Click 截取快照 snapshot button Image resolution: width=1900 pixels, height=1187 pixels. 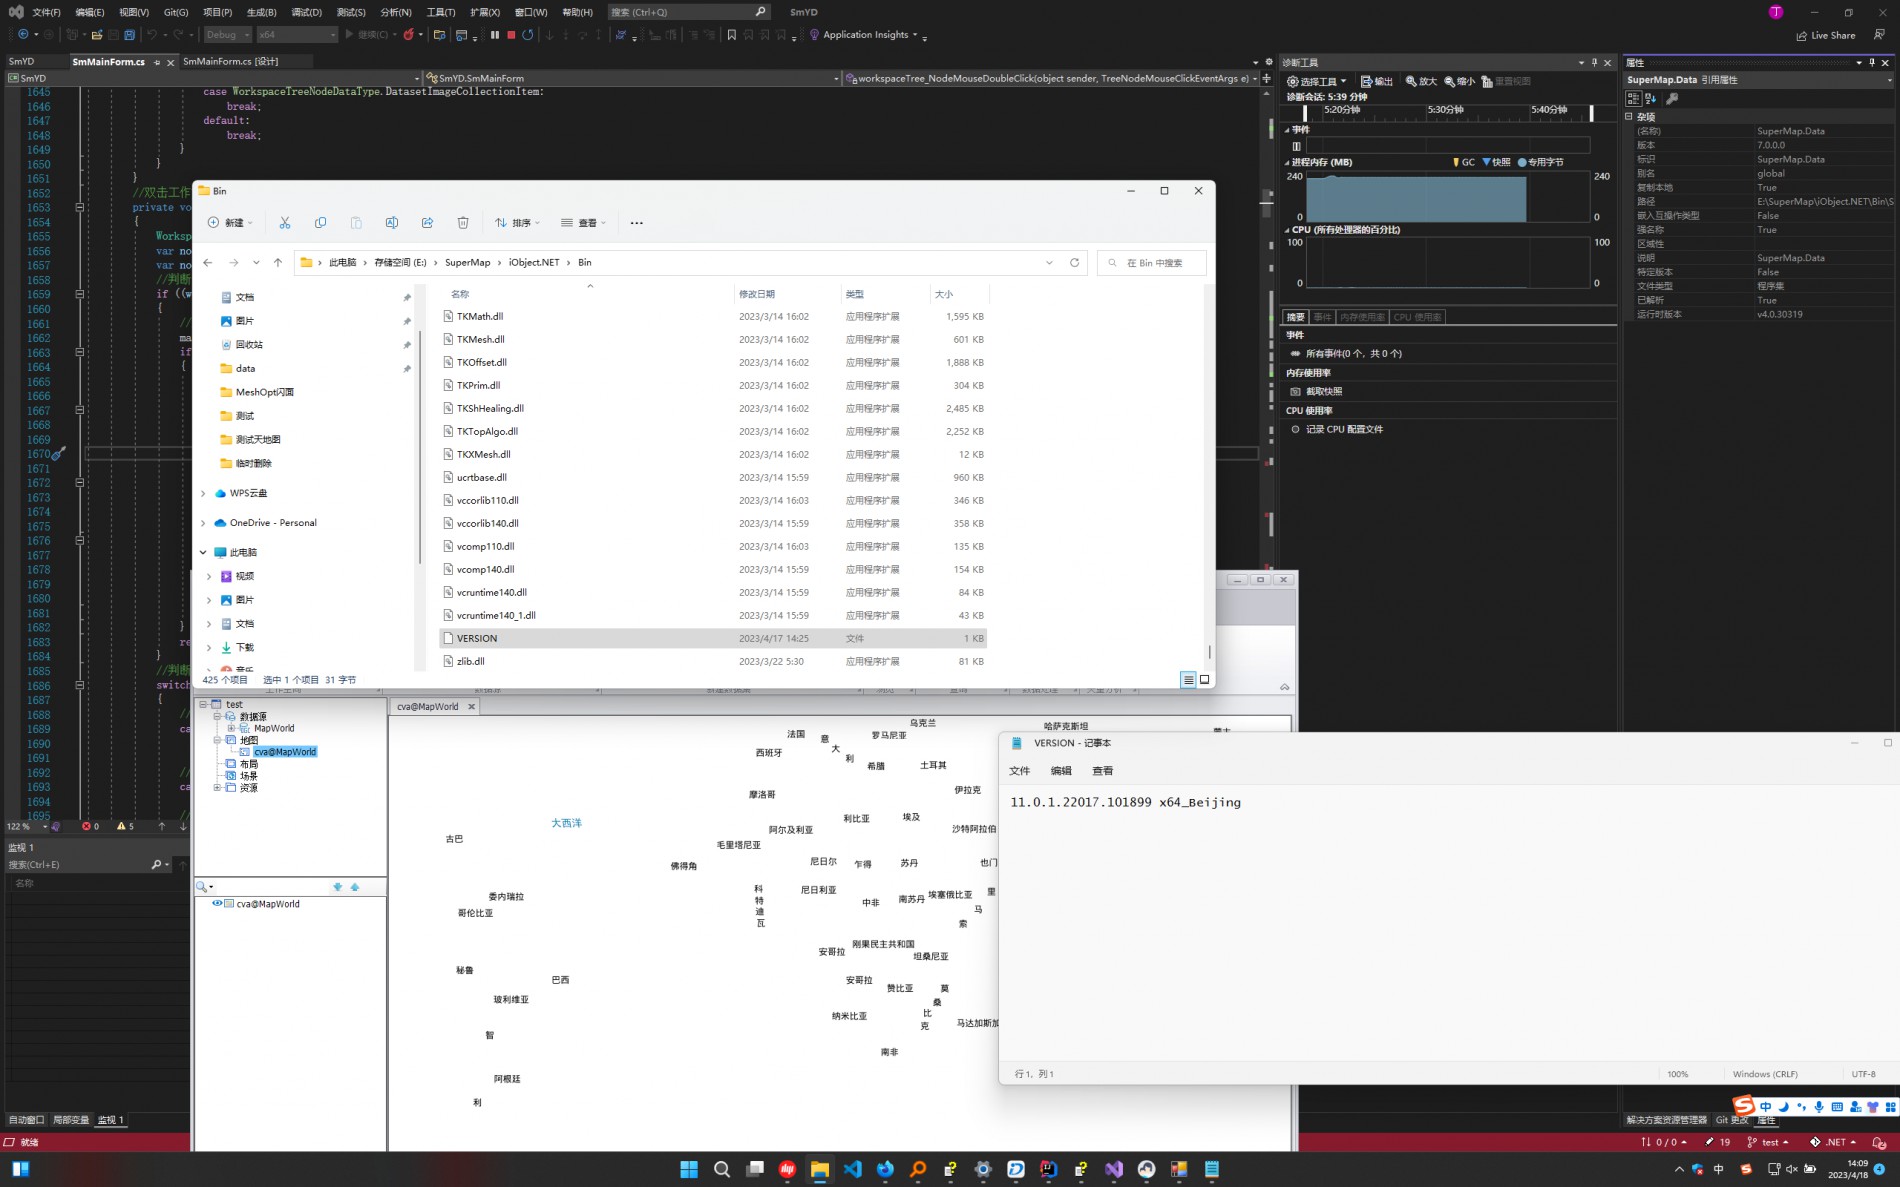point(1316,391)
